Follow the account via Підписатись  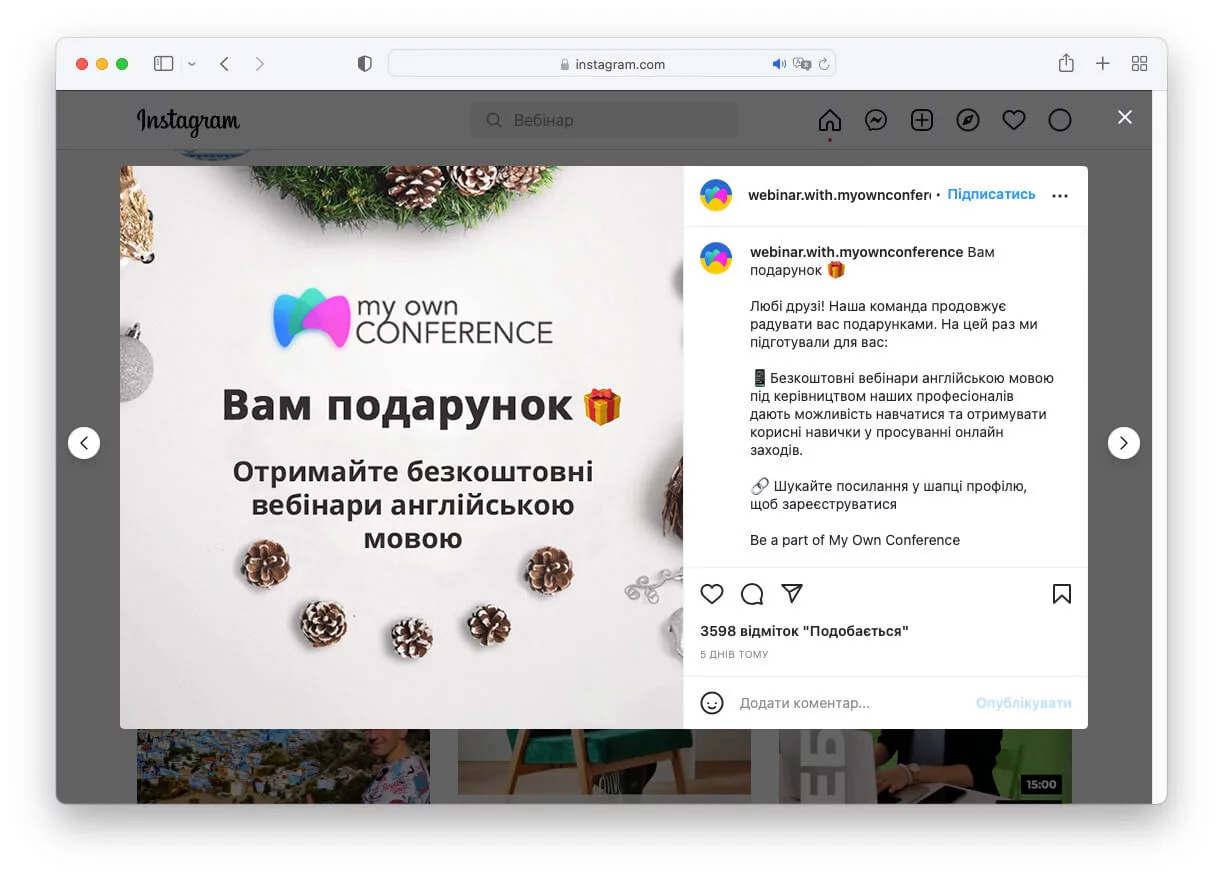tap(991, 194)
